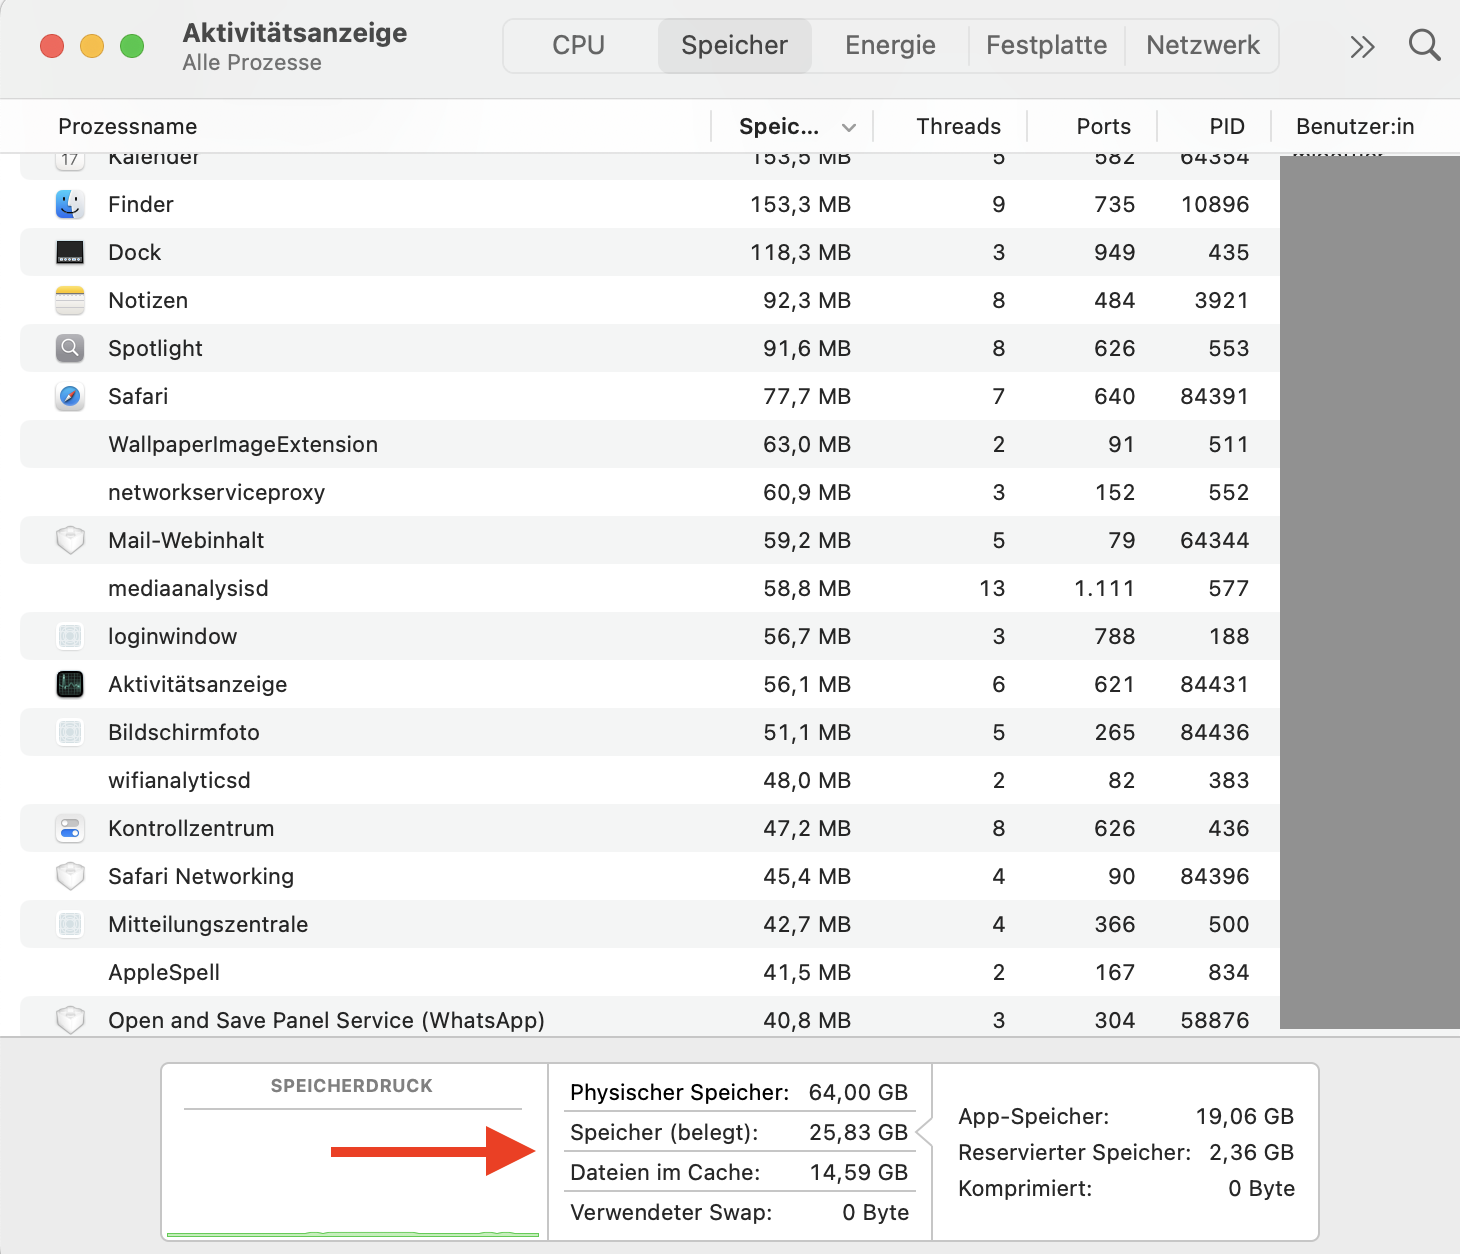Sort by the Threads column header
Screen dimensions: 1460x1254
(x=958, y=127)
